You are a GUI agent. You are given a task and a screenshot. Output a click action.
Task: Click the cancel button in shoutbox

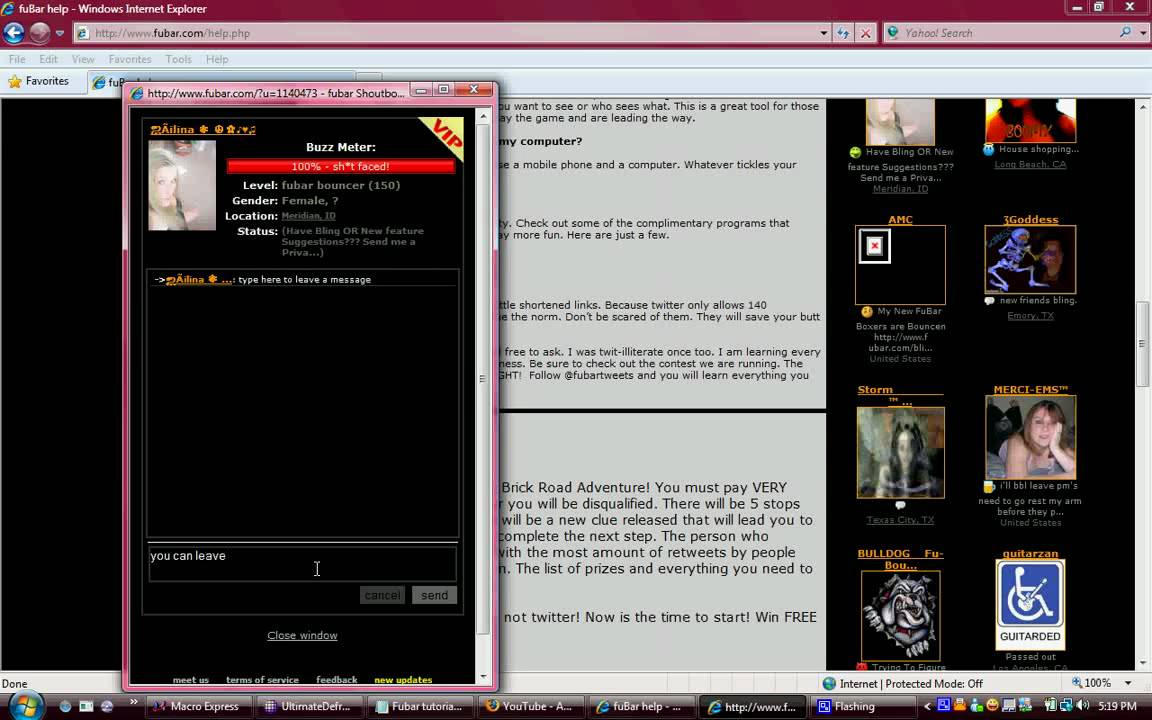(382, 595)
